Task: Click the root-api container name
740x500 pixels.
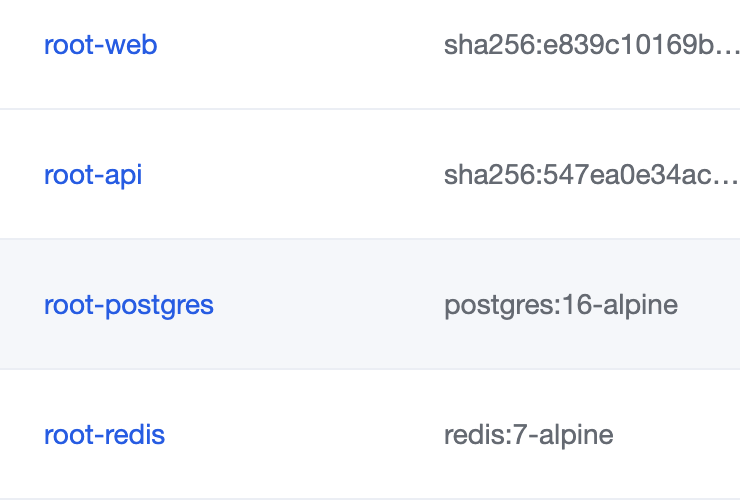Action: (93, 175)
